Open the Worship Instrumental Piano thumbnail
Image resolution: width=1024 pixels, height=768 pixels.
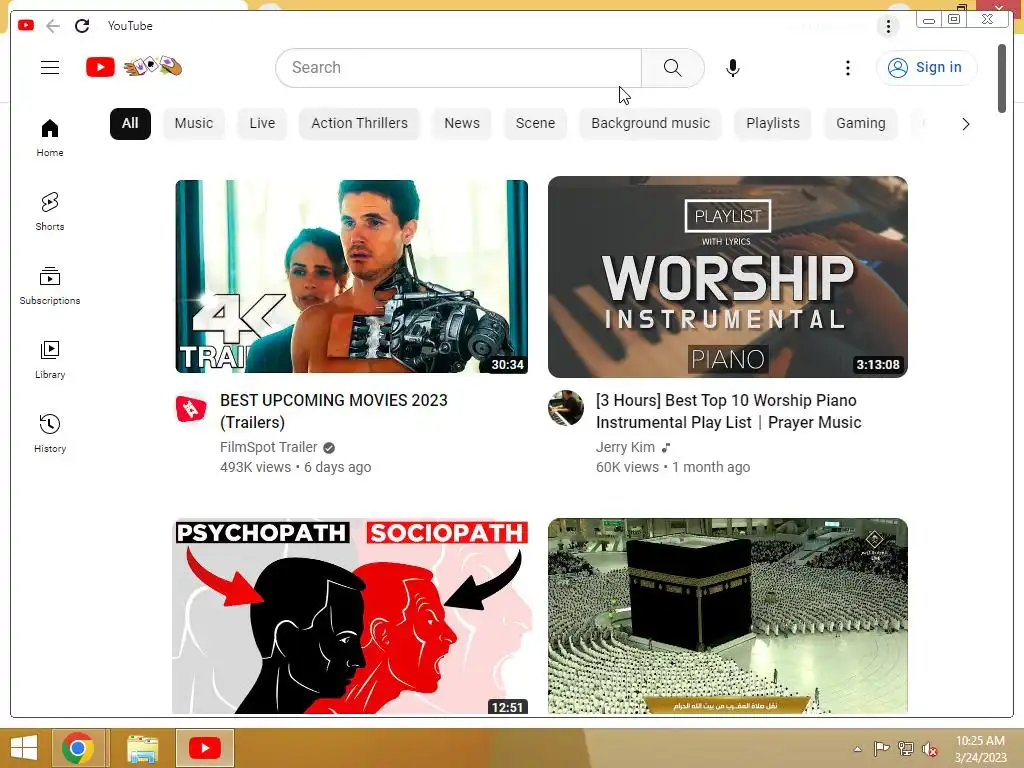click(x=728, y=276)
